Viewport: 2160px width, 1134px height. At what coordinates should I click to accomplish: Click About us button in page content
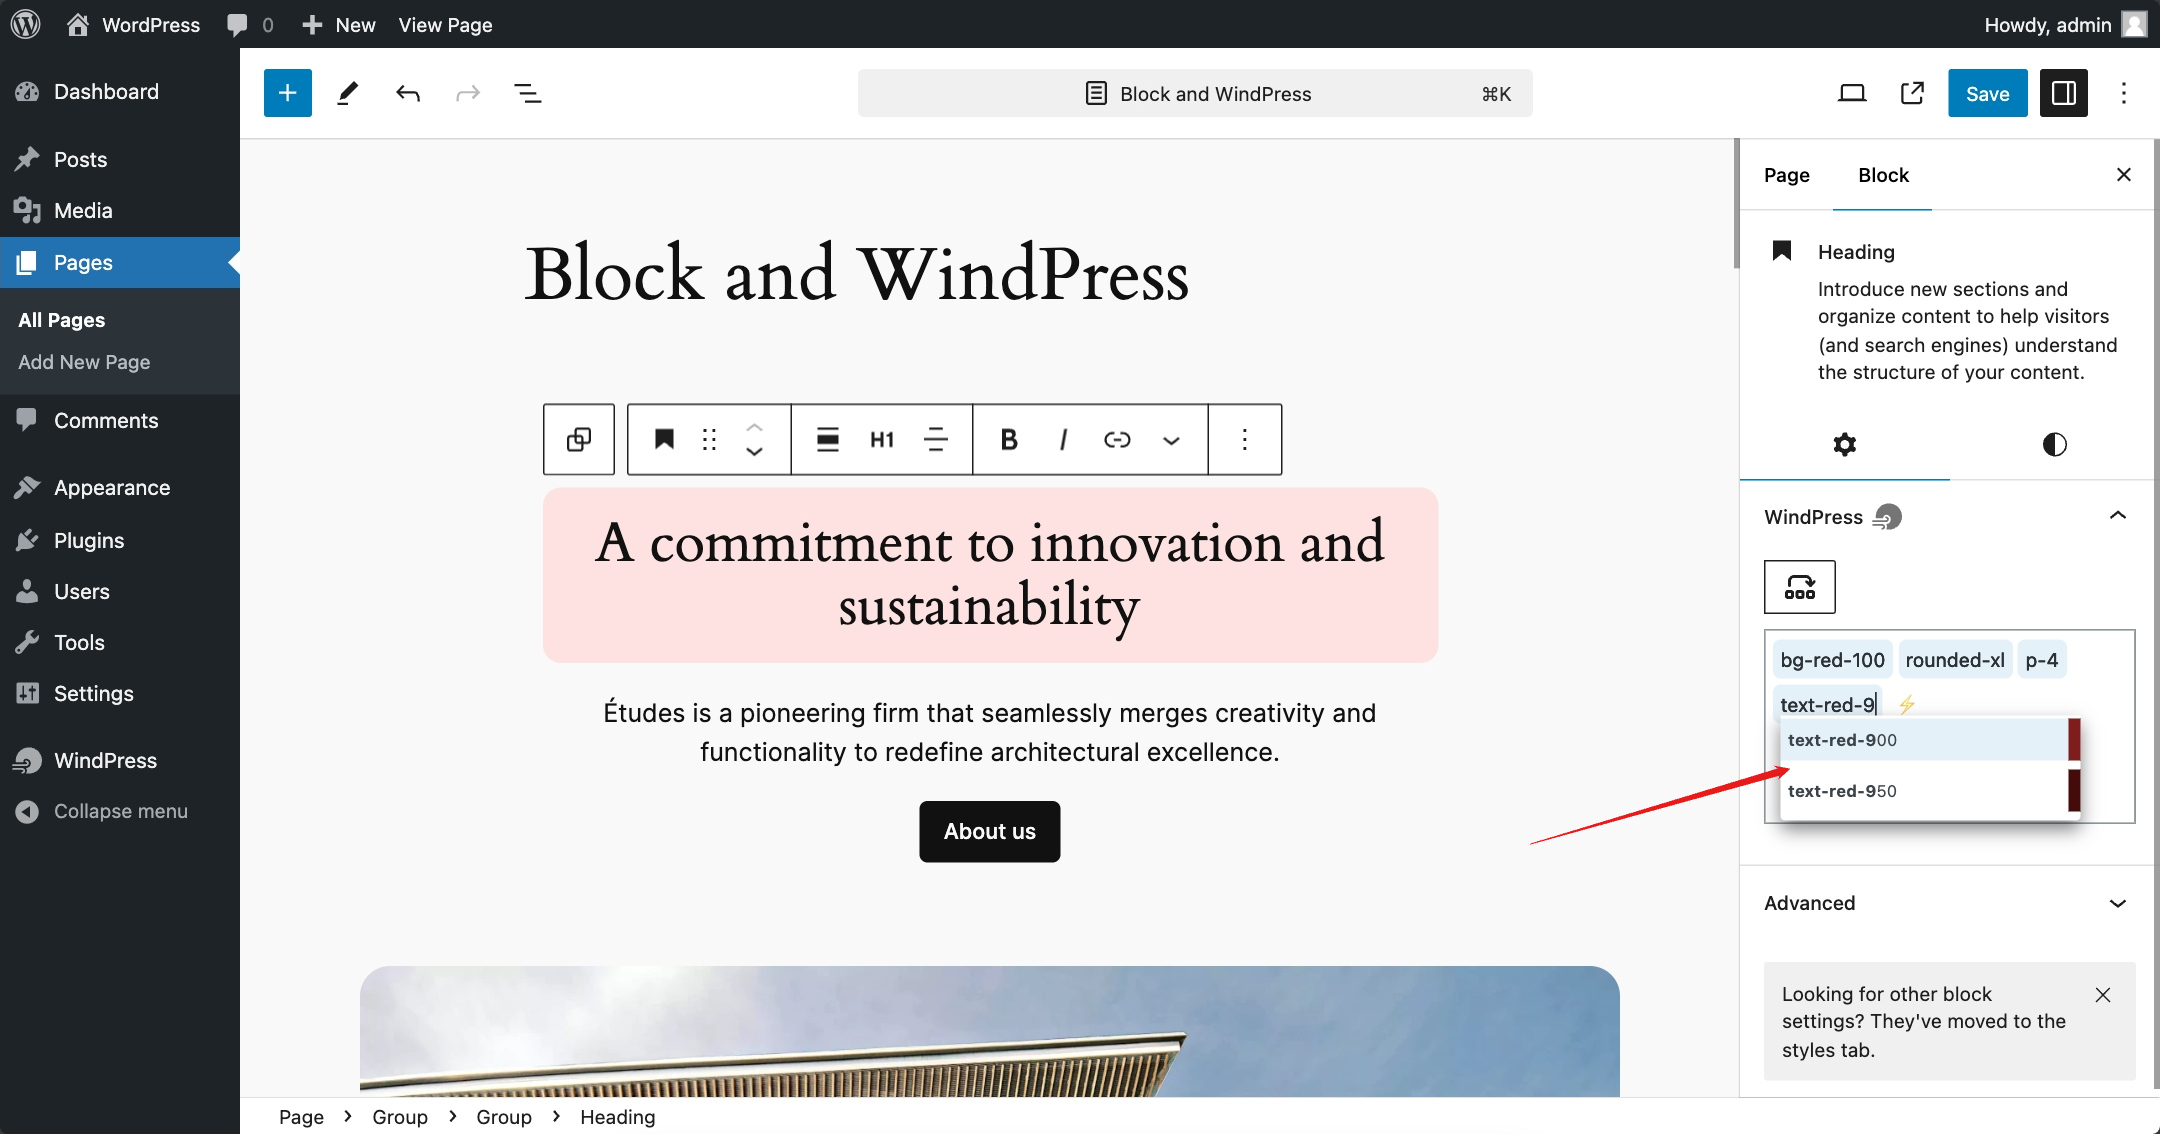click(x=989, y=831)
